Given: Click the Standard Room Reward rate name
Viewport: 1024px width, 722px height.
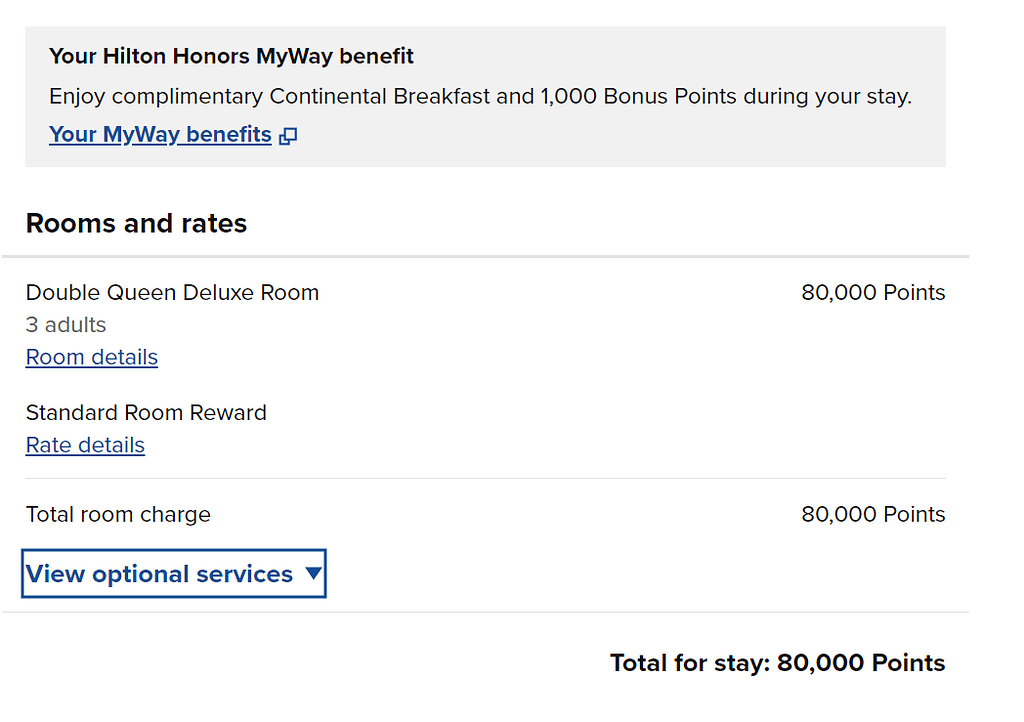Looking at the screenshot, I should click(146, 413).
